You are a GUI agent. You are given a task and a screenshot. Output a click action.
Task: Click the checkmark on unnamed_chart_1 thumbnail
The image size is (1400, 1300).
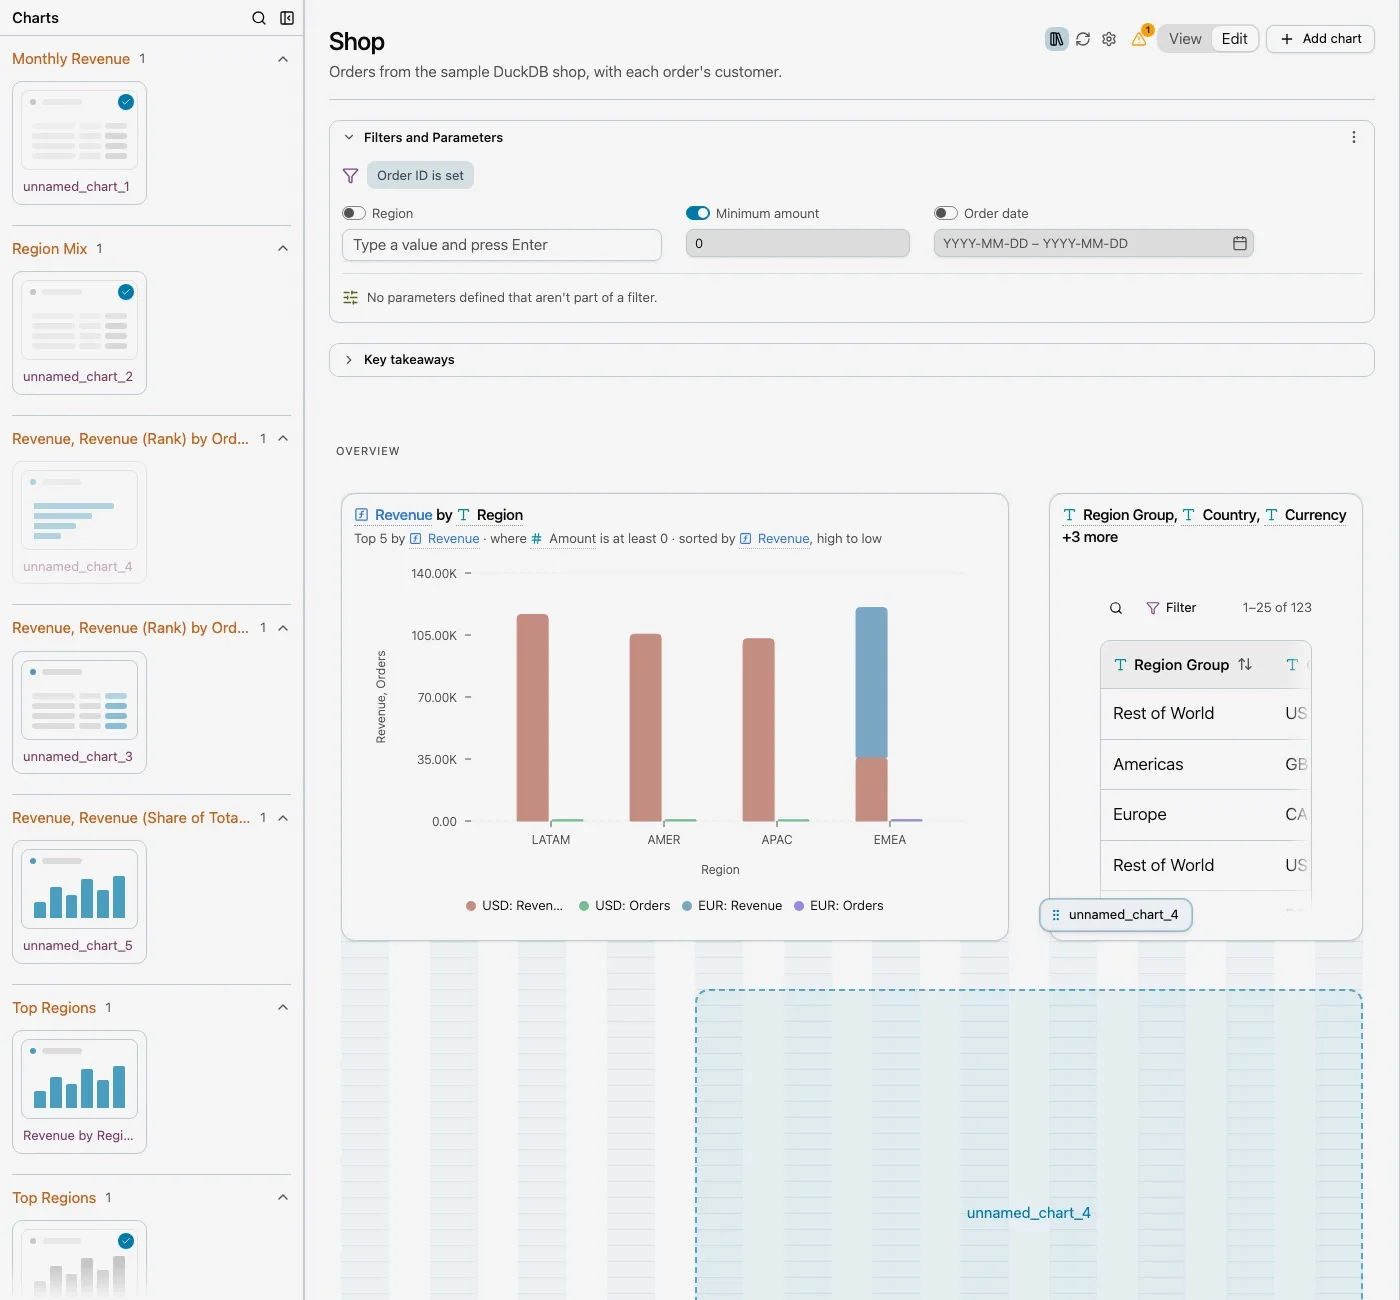[126, 102]
